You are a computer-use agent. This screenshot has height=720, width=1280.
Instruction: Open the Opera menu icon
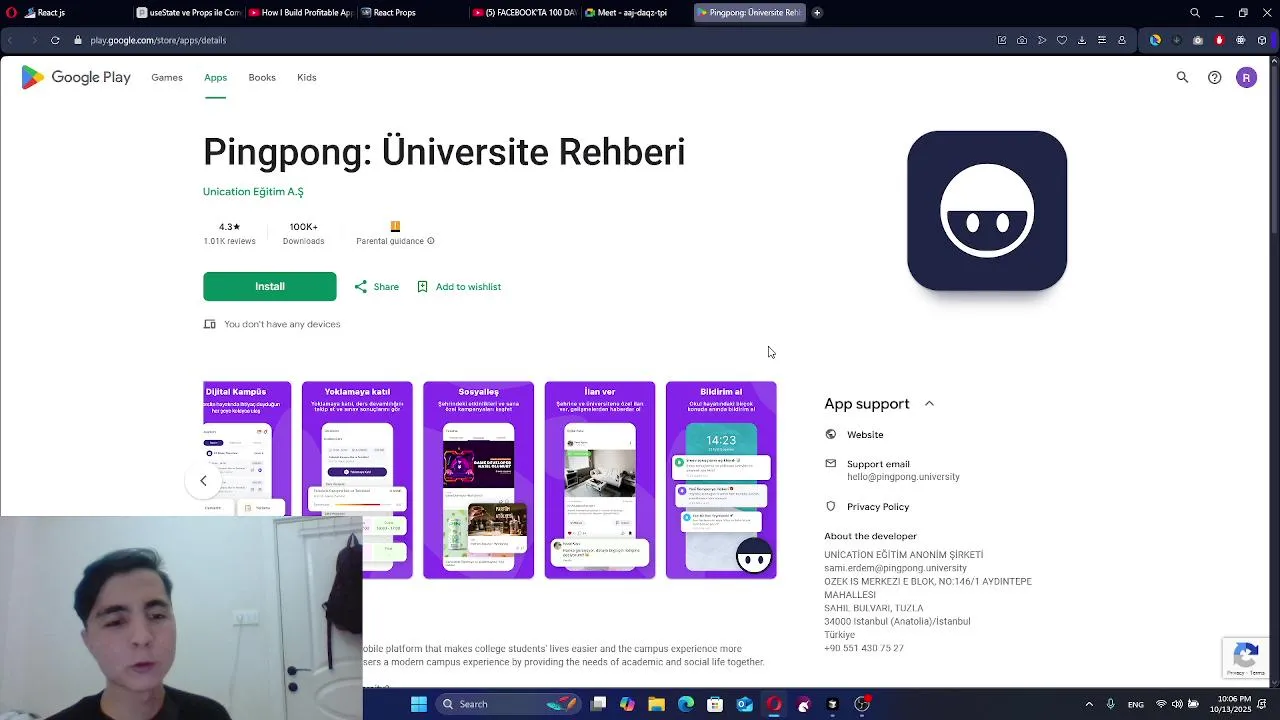(x=11, y=13)
